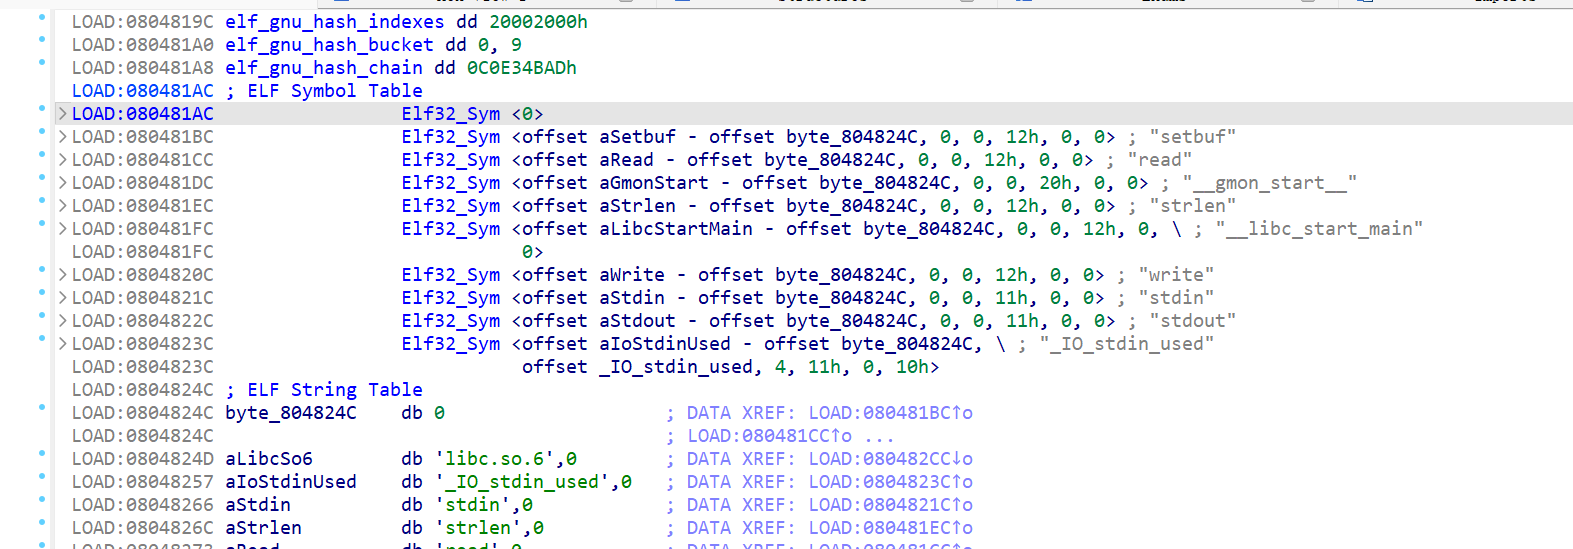Follow the xref LOAD:0804821C↑o
Screen dimensions: 1573x549
[x=890, y=505]
